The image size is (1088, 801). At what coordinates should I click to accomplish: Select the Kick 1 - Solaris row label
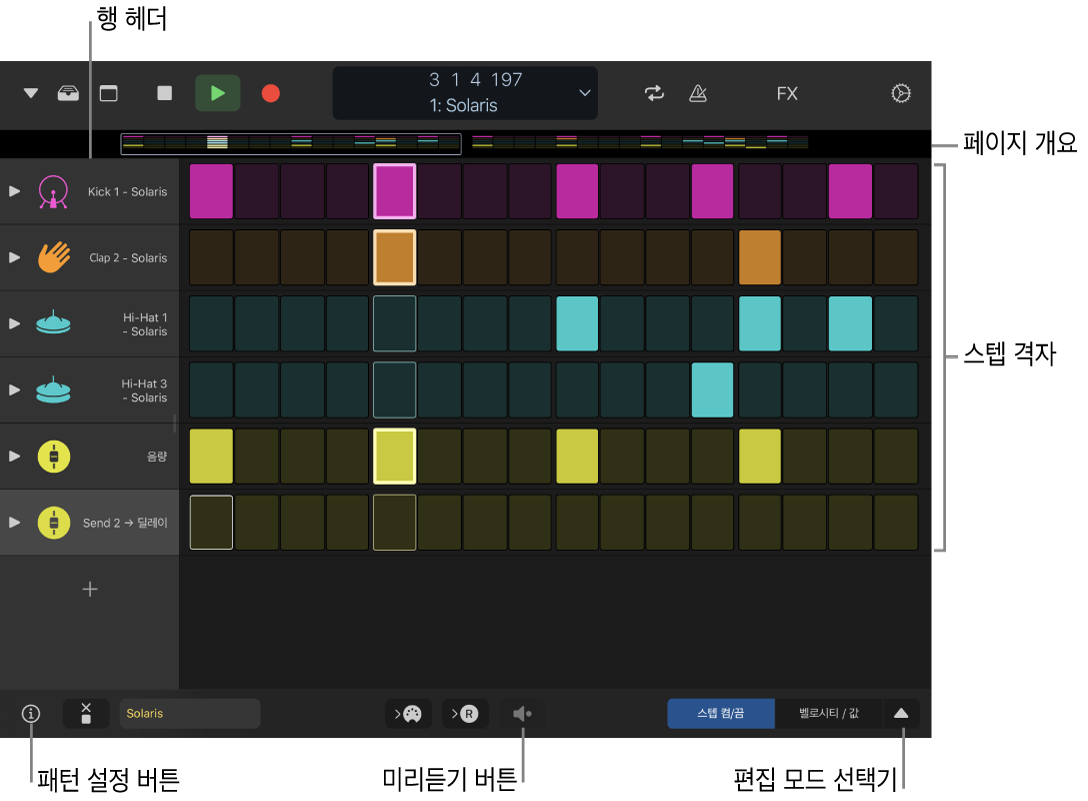click(x=127, y=192)
